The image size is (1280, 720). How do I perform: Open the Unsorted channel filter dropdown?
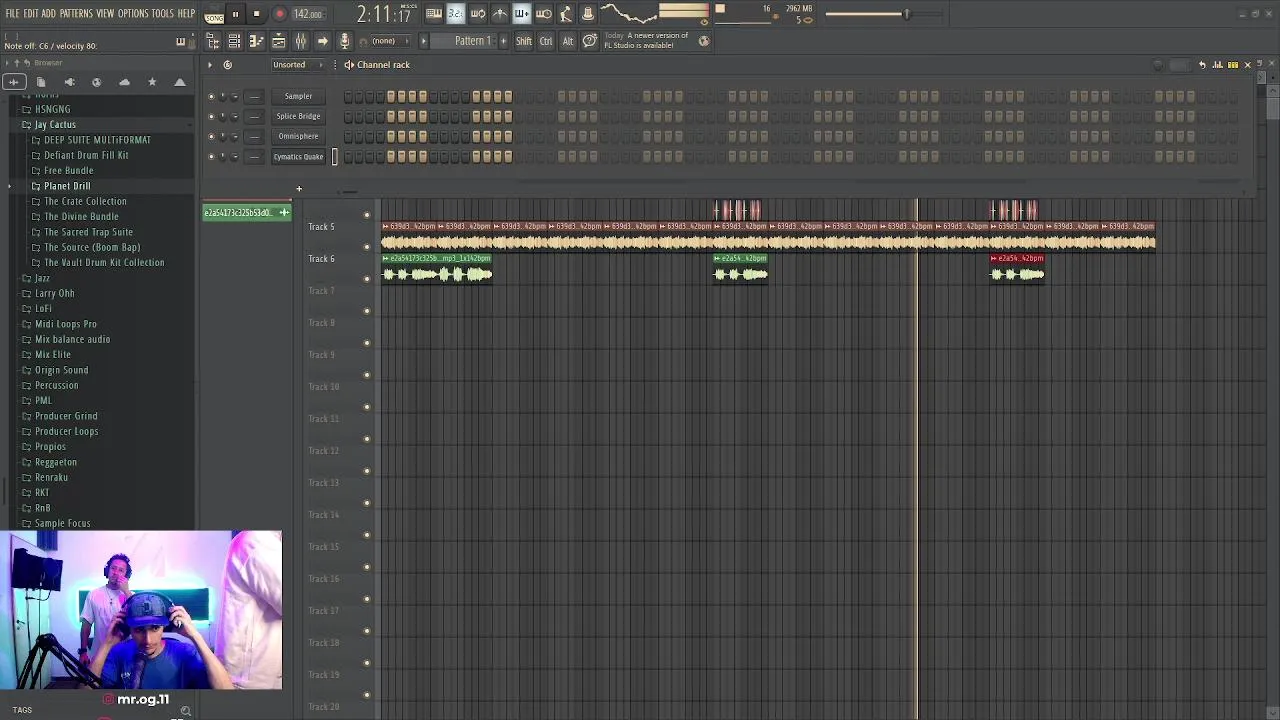298,65
